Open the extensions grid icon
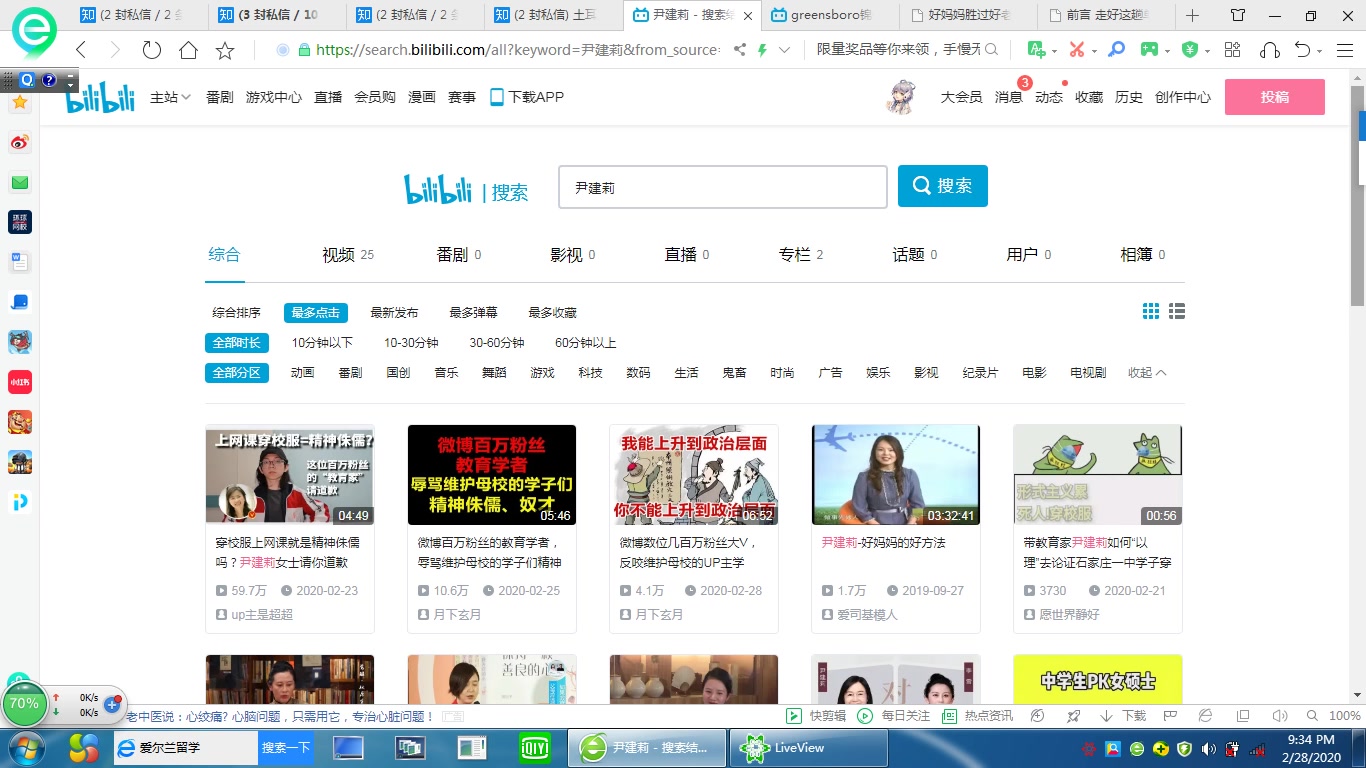 [1232, 50]
